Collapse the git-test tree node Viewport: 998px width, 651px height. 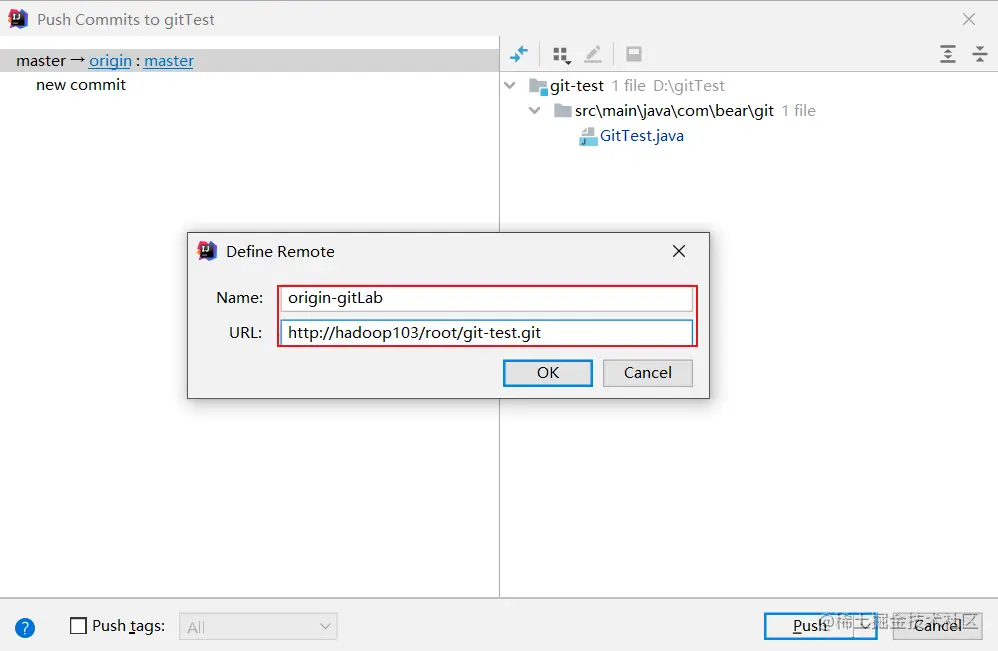point(510,85)
